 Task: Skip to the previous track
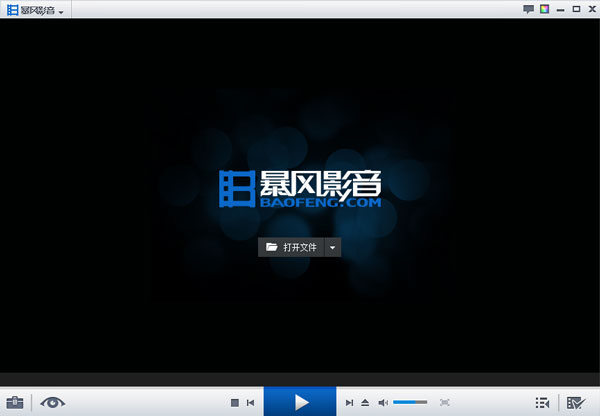[250, 402]
